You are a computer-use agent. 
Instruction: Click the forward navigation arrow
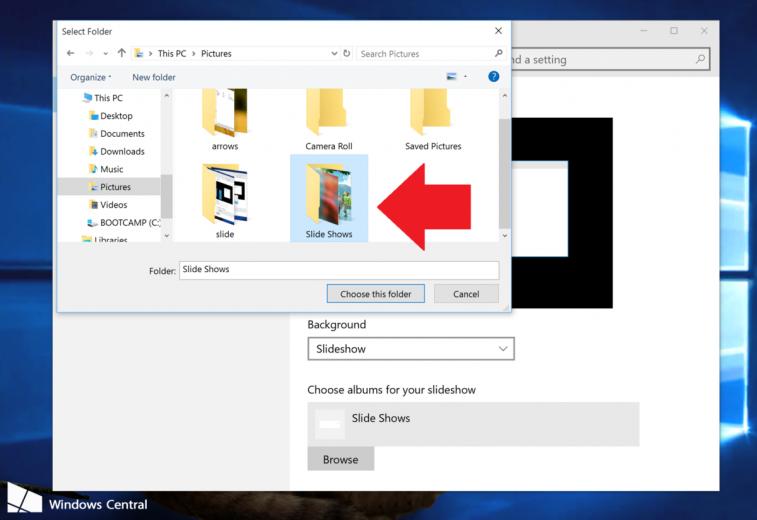(x=89, y=53)
